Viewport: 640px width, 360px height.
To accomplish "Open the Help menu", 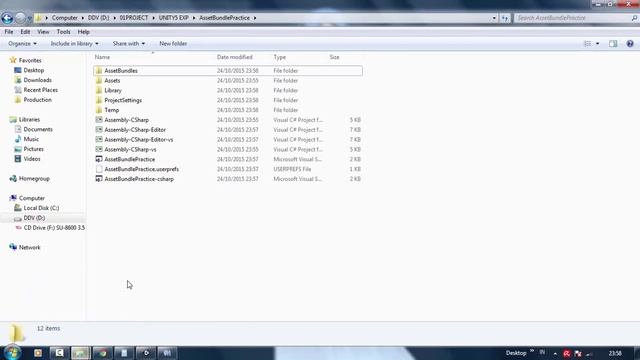I will pos(84,32).
